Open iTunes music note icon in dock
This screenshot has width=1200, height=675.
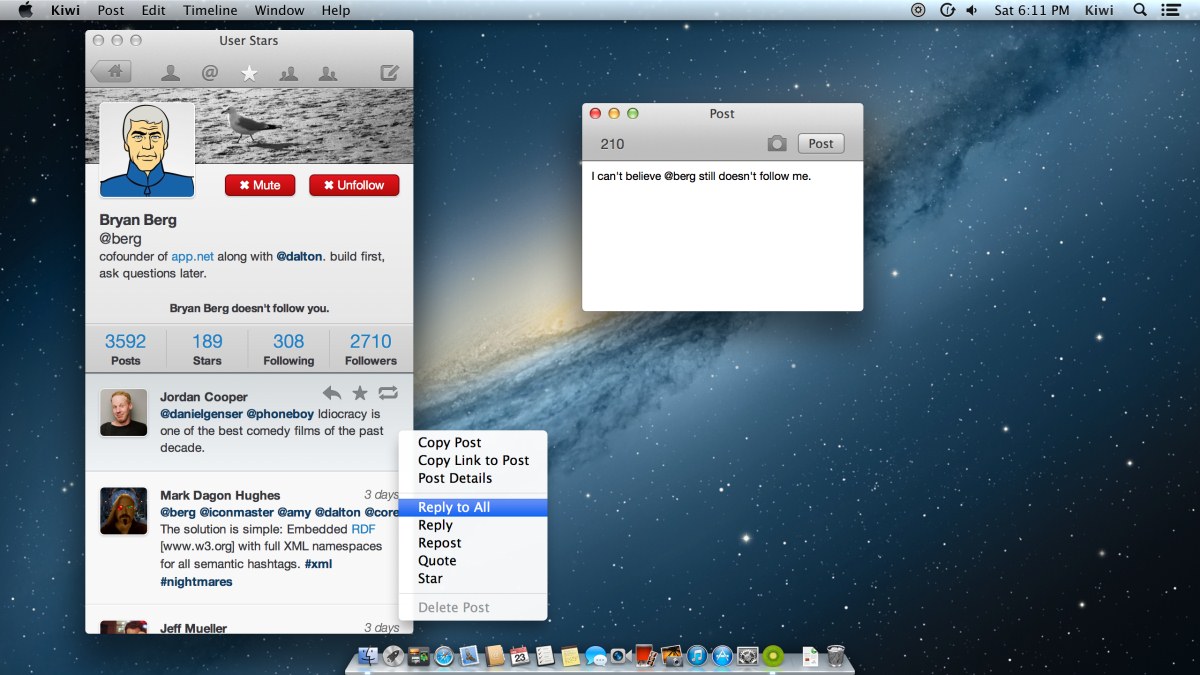(697, 656)
